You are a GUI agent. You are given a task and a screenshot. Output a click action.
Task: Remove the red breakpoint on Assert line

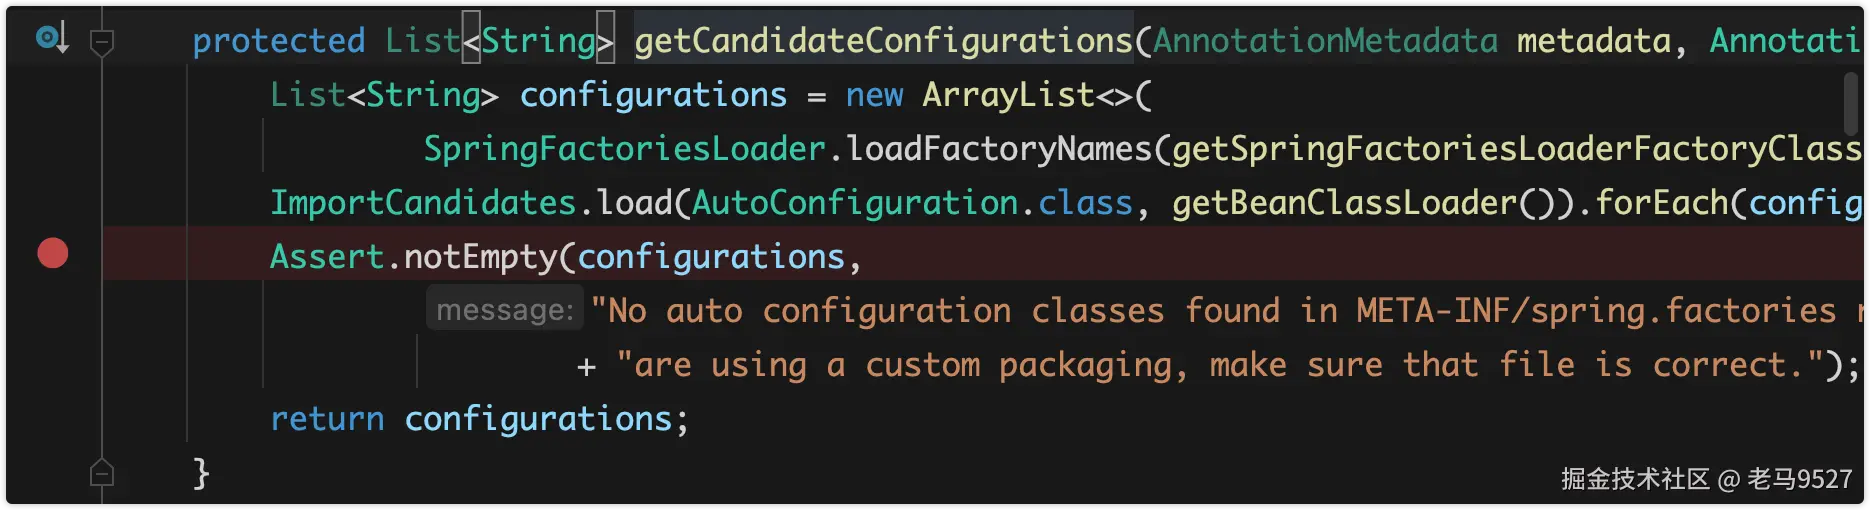click(x=53, y=254)
